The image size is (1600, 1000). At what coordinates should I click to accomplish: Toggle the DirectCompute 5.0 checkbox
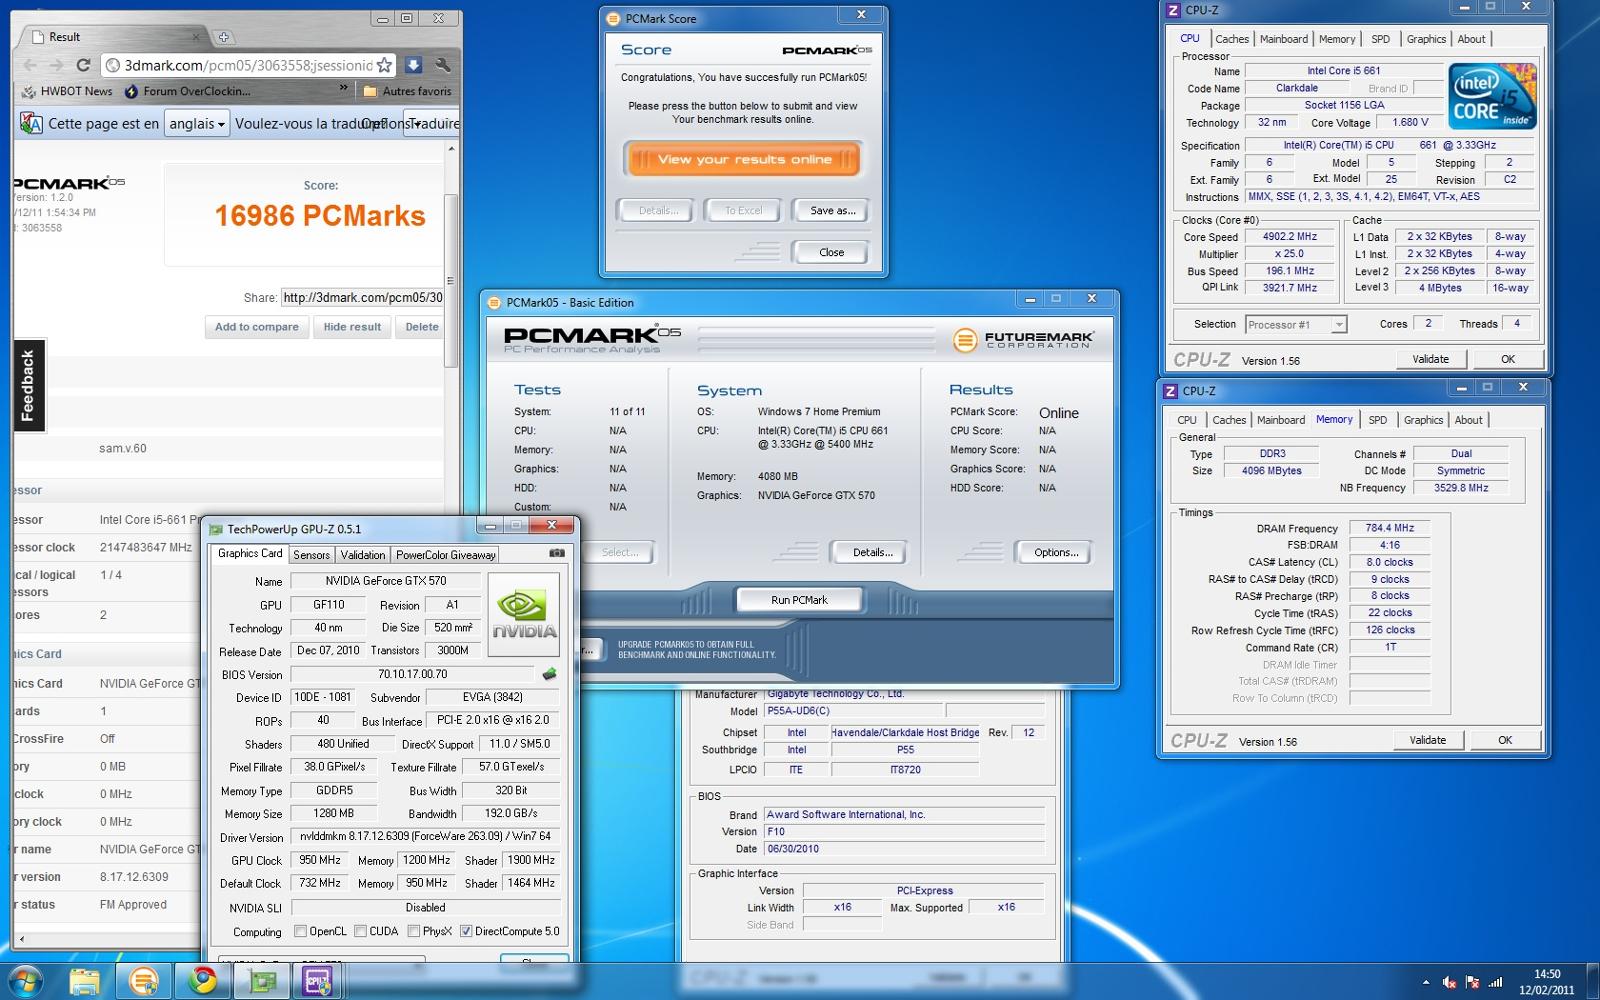(466, 931)
